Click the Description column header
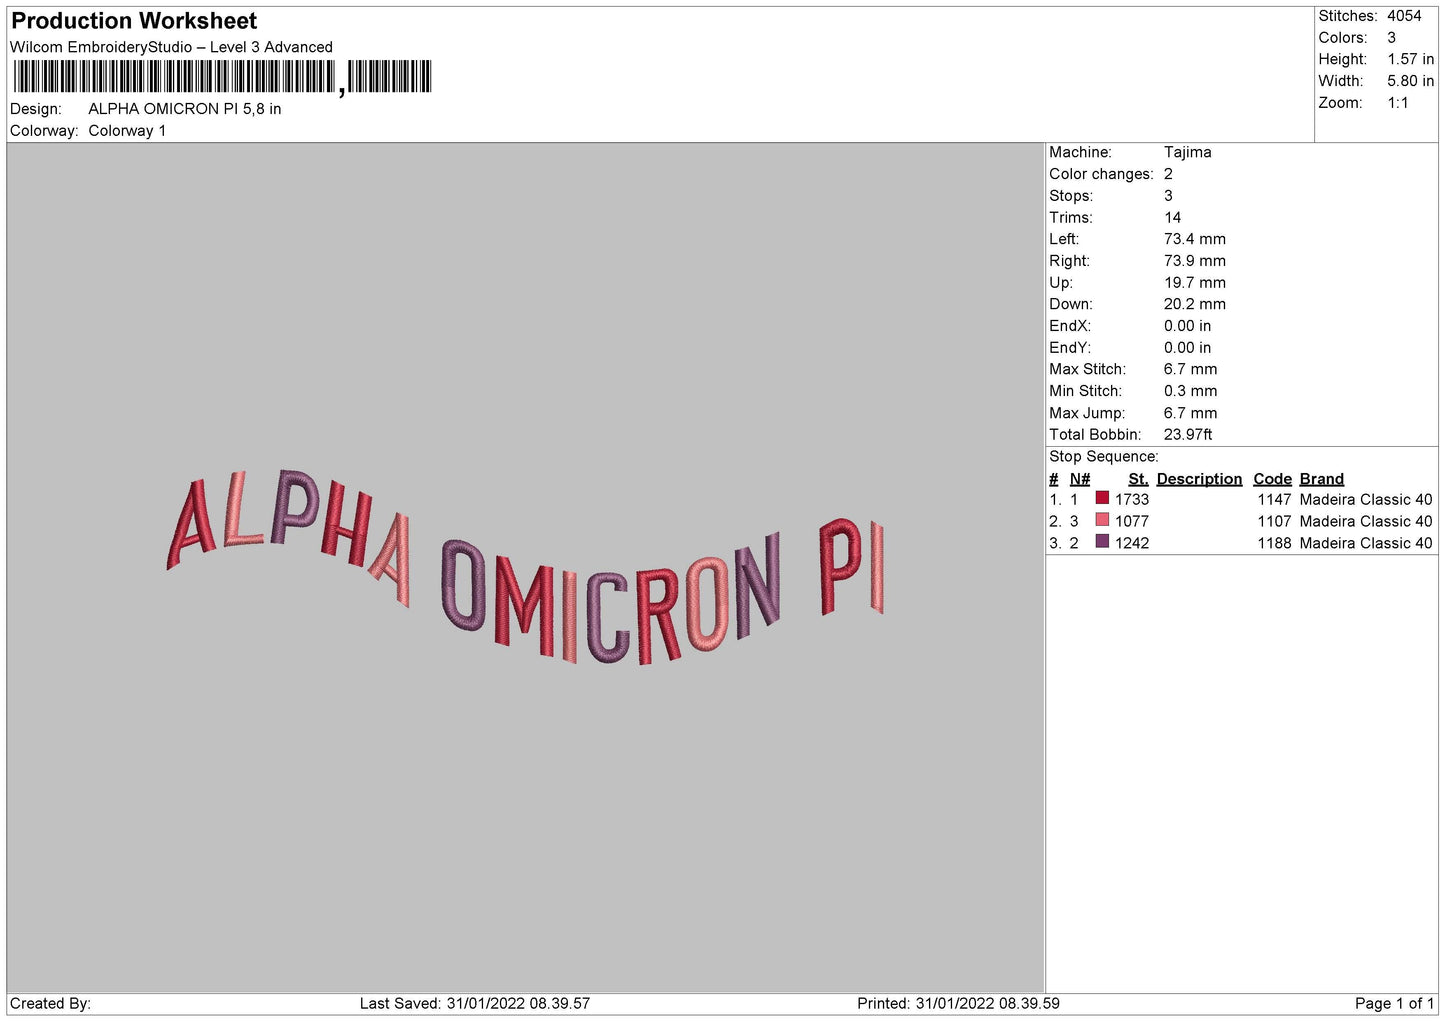The width and height of the screenshot is (1445, 1021). pyautogui.click(x=1199, y=479)
